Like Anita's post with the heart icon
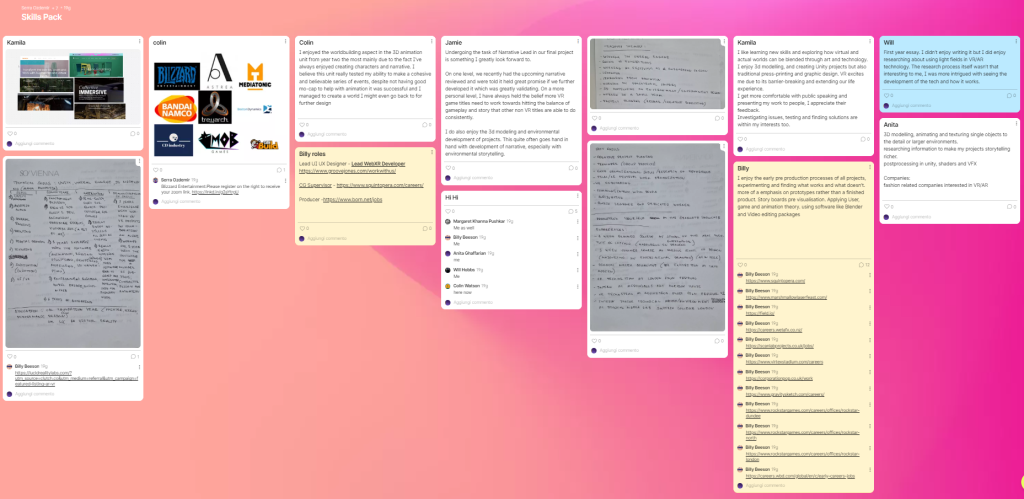This screenshot has width=1024, height=499. point(886,206)
